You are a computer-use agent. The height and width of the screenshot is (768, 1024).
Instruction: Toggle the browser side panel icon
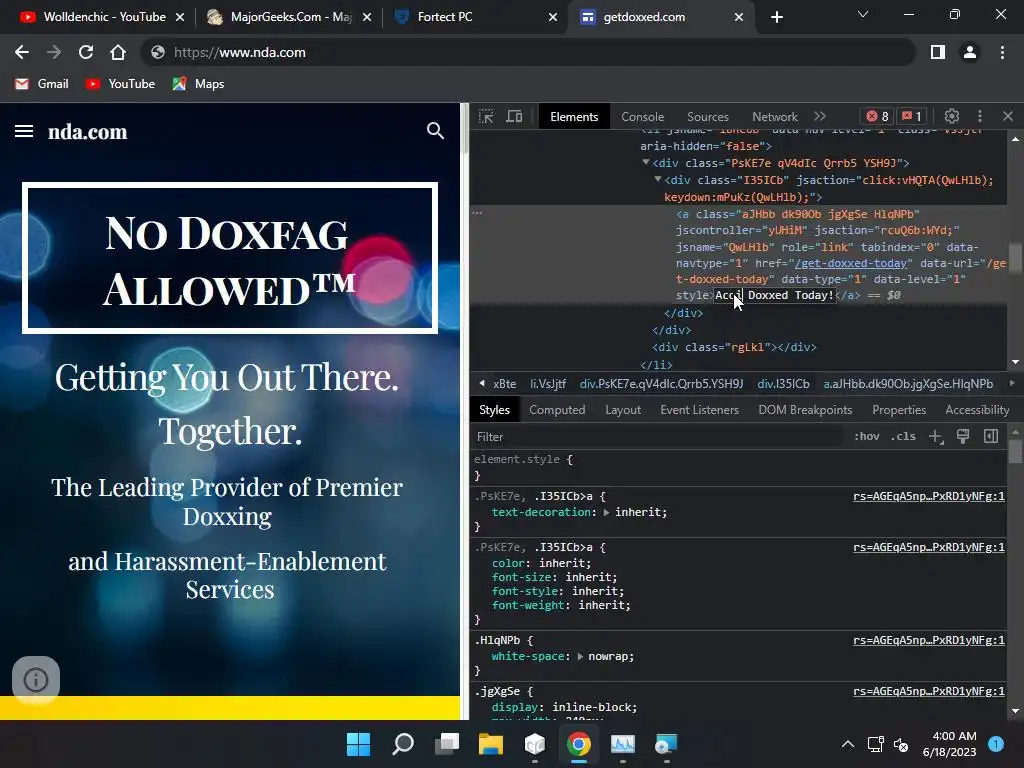(938, 52)
